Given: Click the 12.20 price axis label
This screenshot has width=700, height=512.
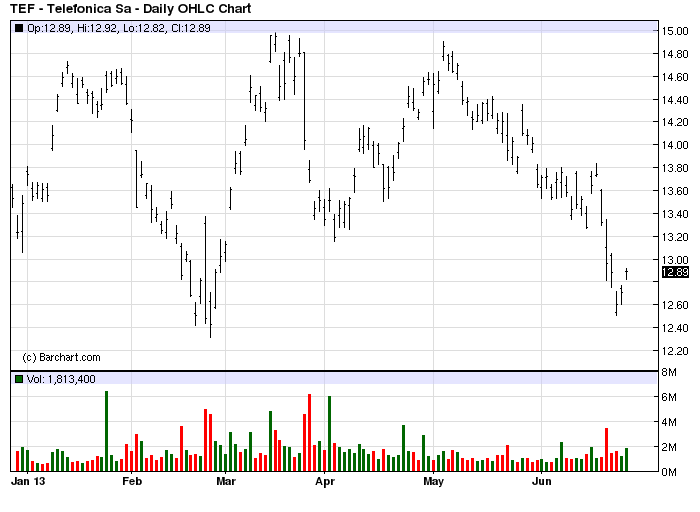Looking at the screenshot, I should [675, 351].
